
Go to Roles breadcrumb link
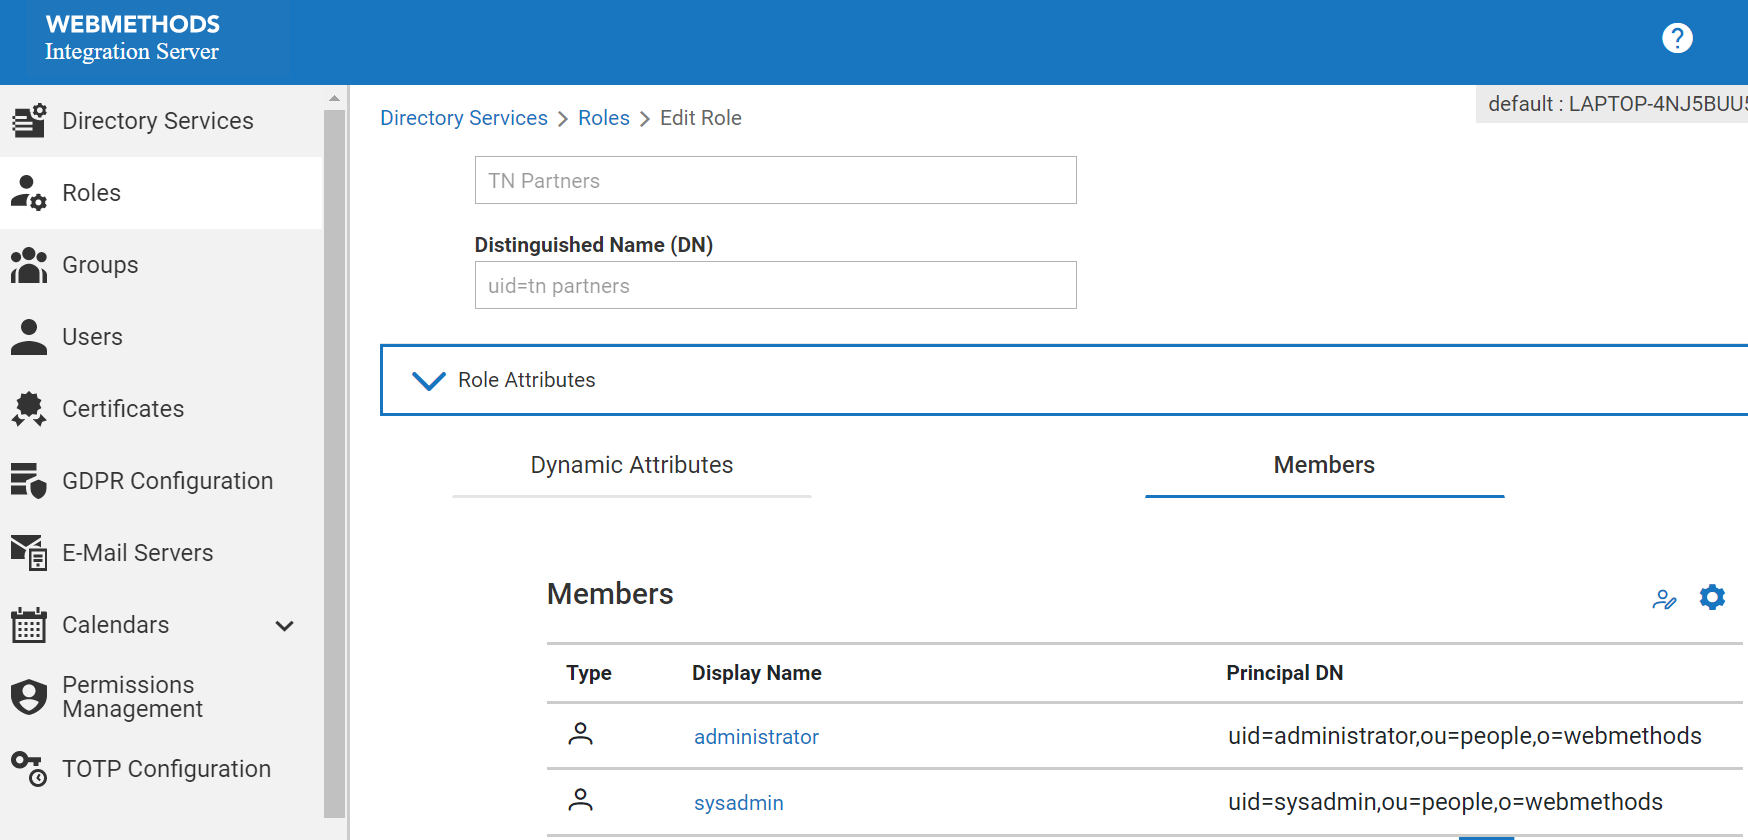click(604, 118)
